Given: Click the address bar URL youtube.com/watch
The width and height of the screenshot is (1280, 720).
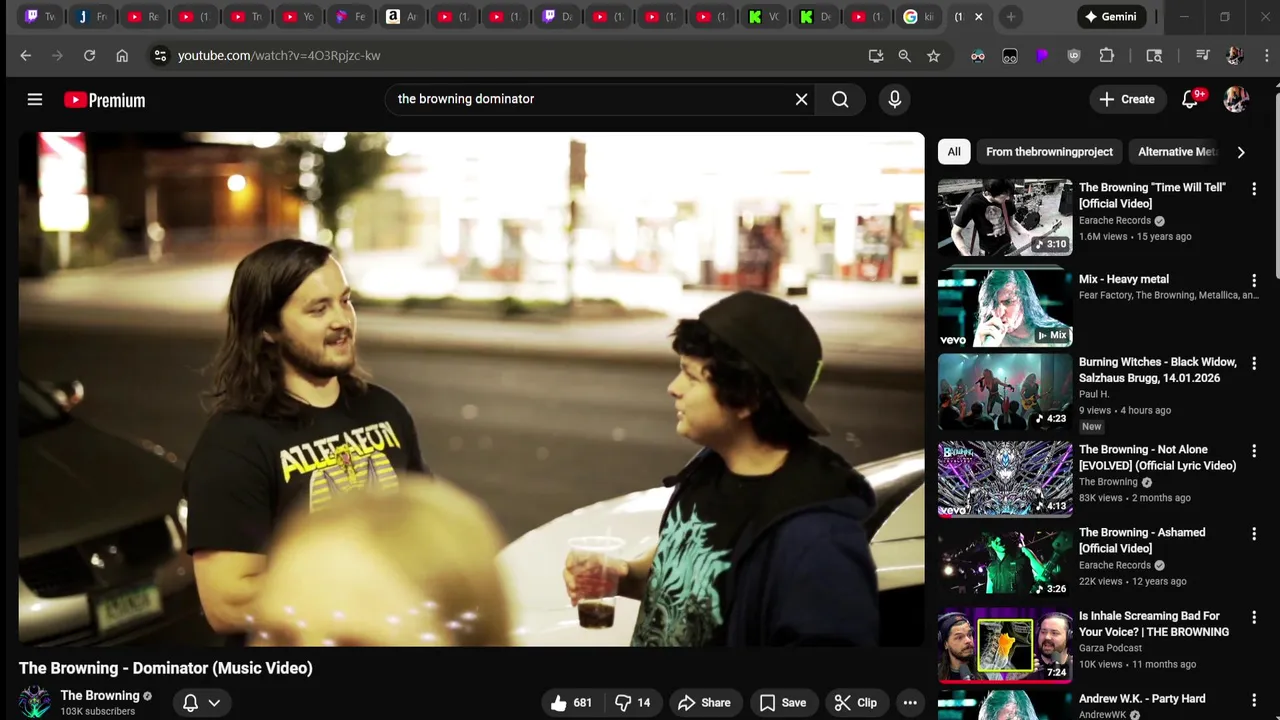Looking at the screenshot, I should click(279, 56).
